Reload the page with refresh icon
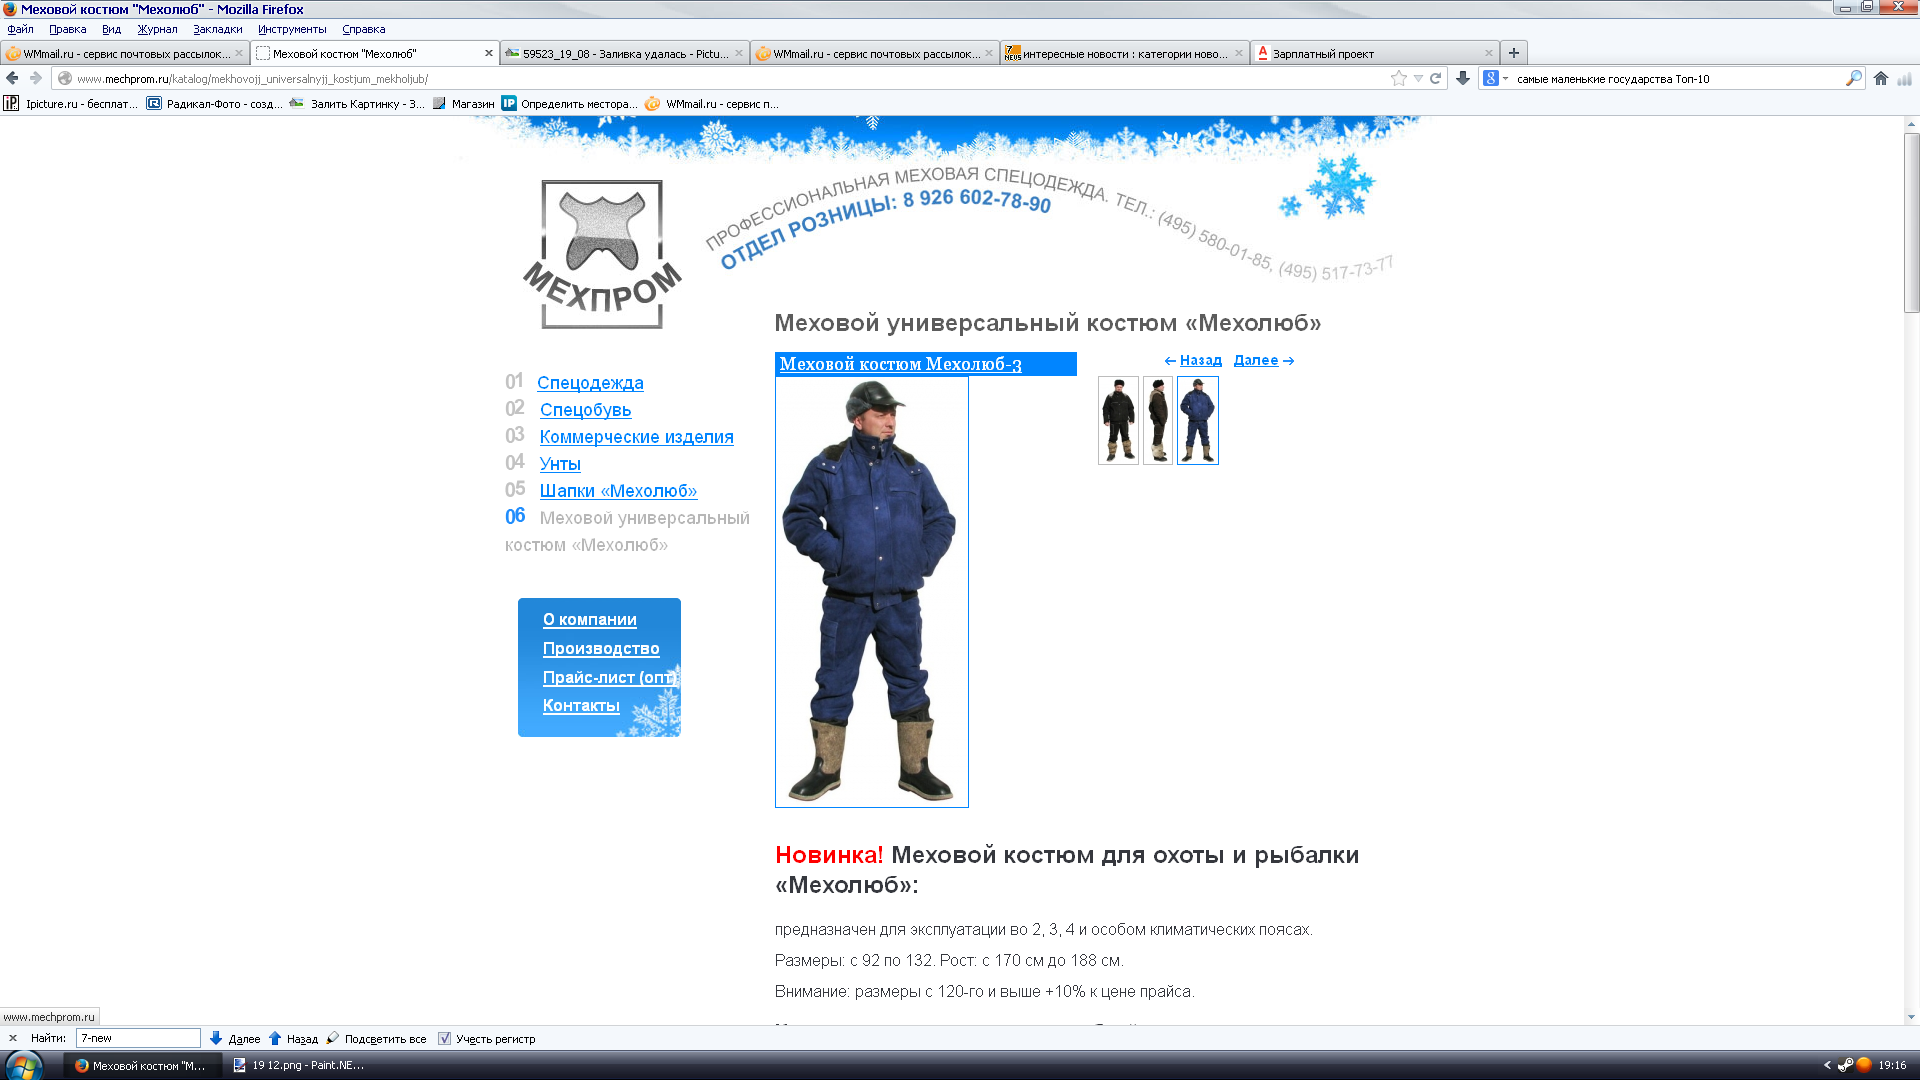The height and width of the screenshot is (1080, 1920). [1435, 78]
